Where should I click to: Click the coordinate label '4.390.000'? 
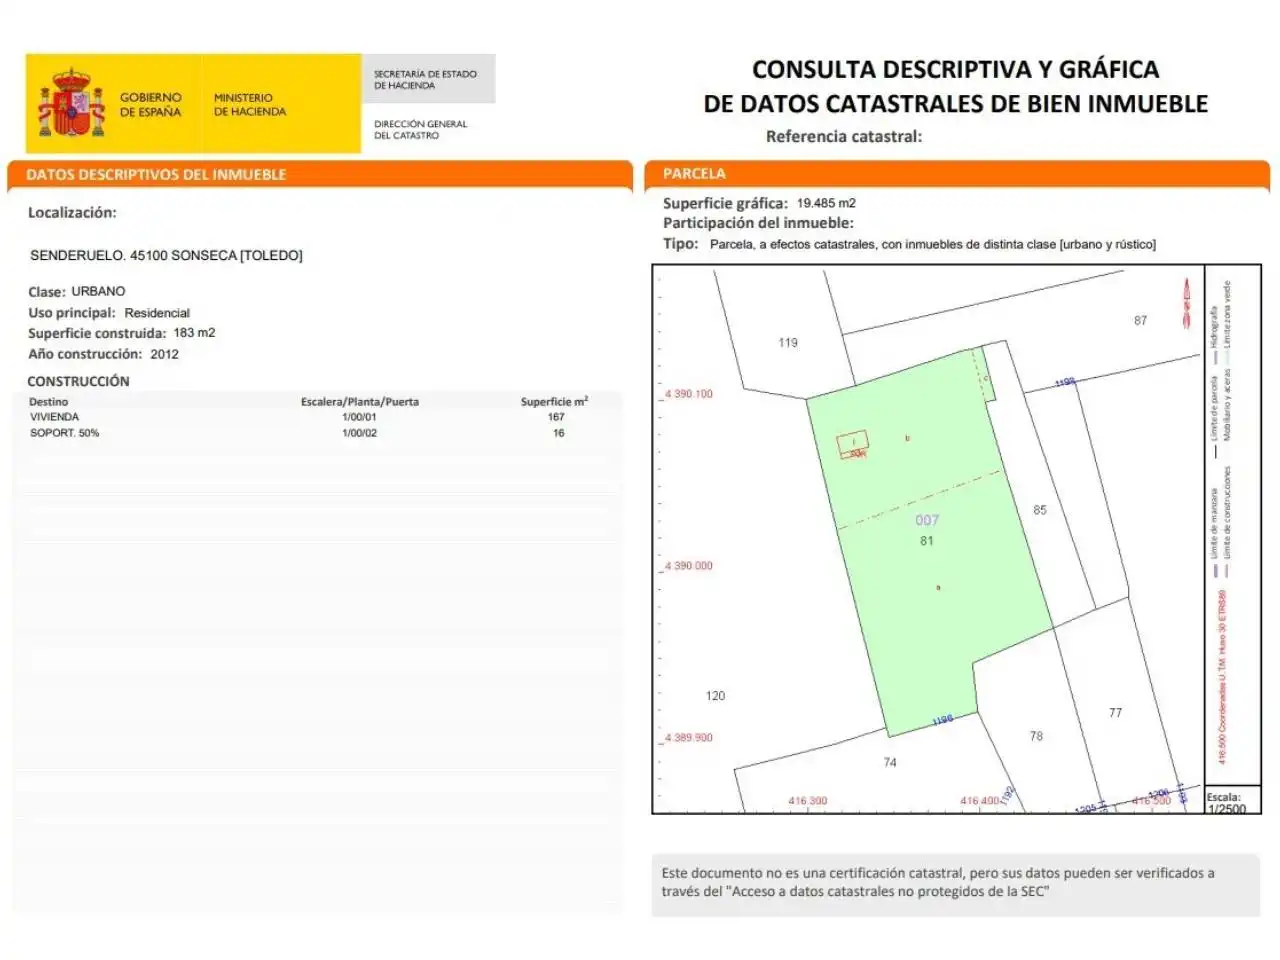click(x=689, y=566)
